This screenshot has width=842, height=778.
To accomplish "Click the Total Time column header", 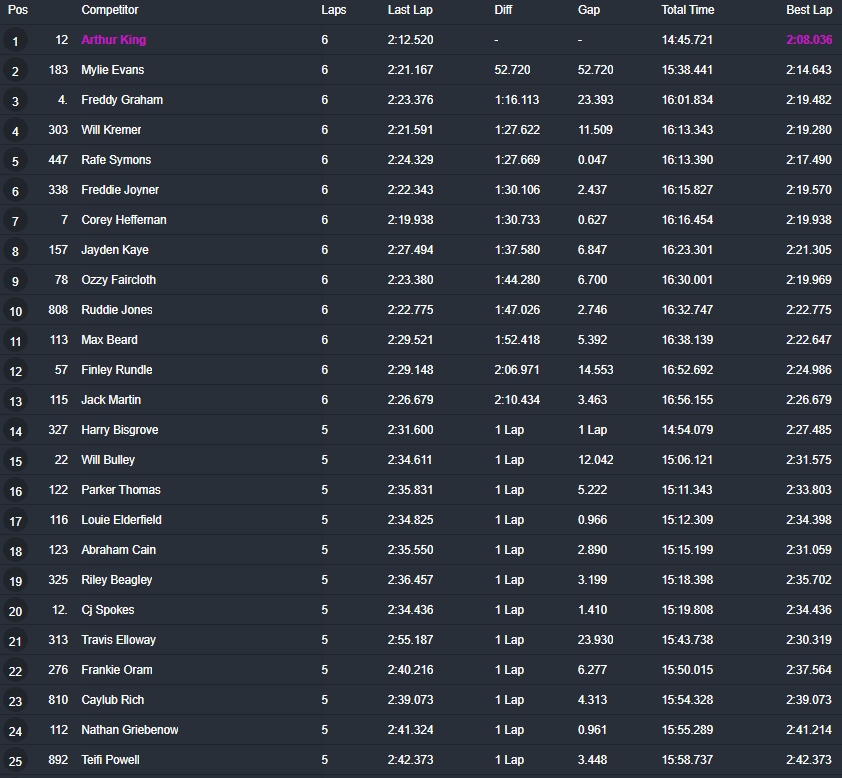I will (688, 10).
